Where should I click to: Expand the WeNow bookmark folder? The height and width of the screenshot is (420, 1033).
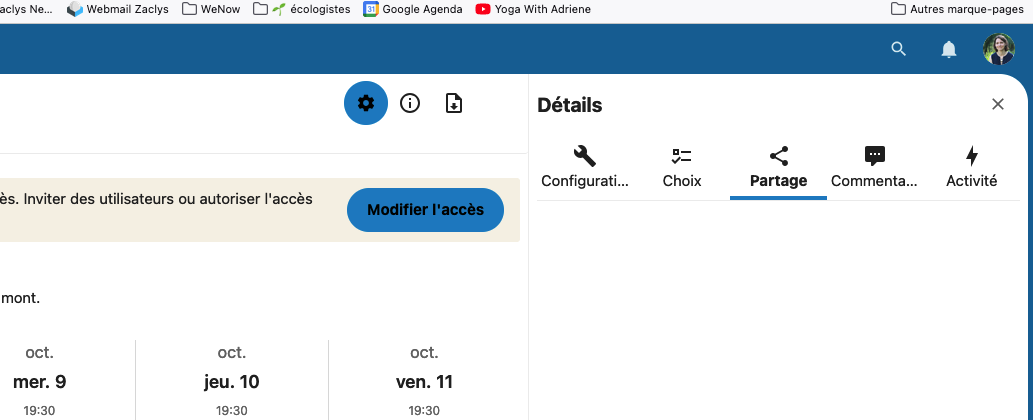(x=211, y=9)
